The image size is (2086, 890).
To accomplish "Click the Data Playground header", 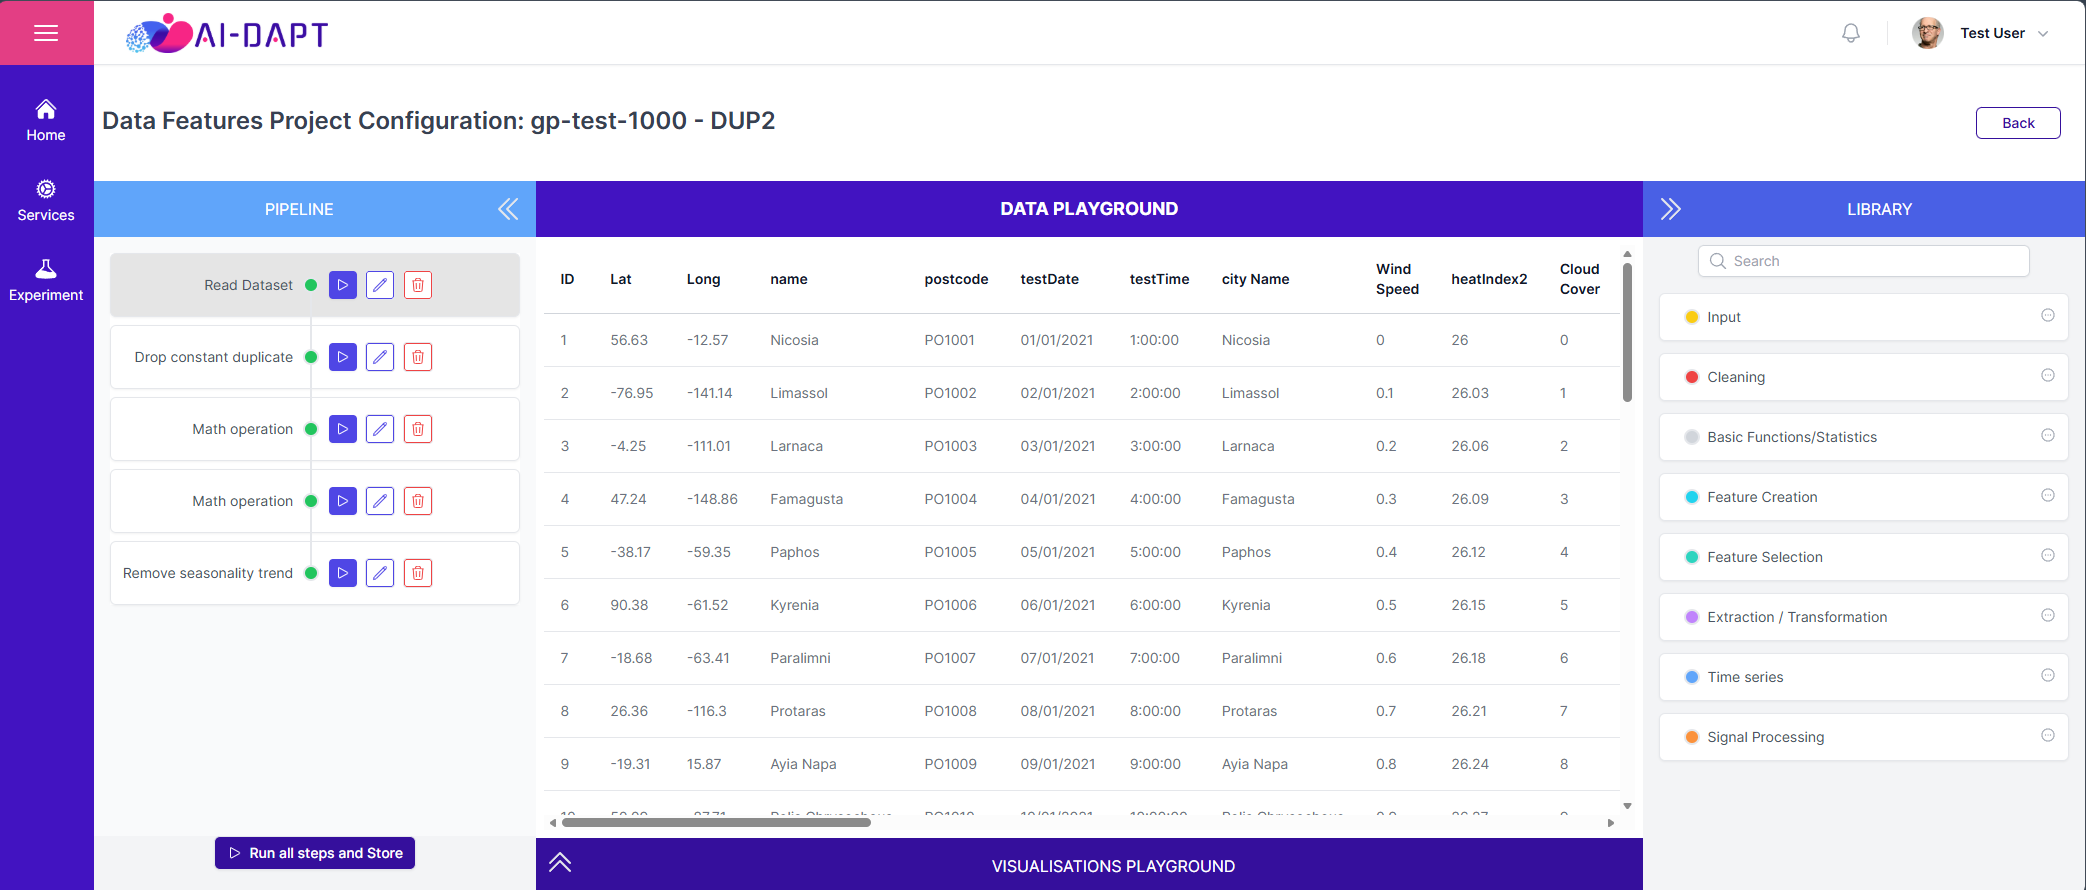I will pos(1089,209).
